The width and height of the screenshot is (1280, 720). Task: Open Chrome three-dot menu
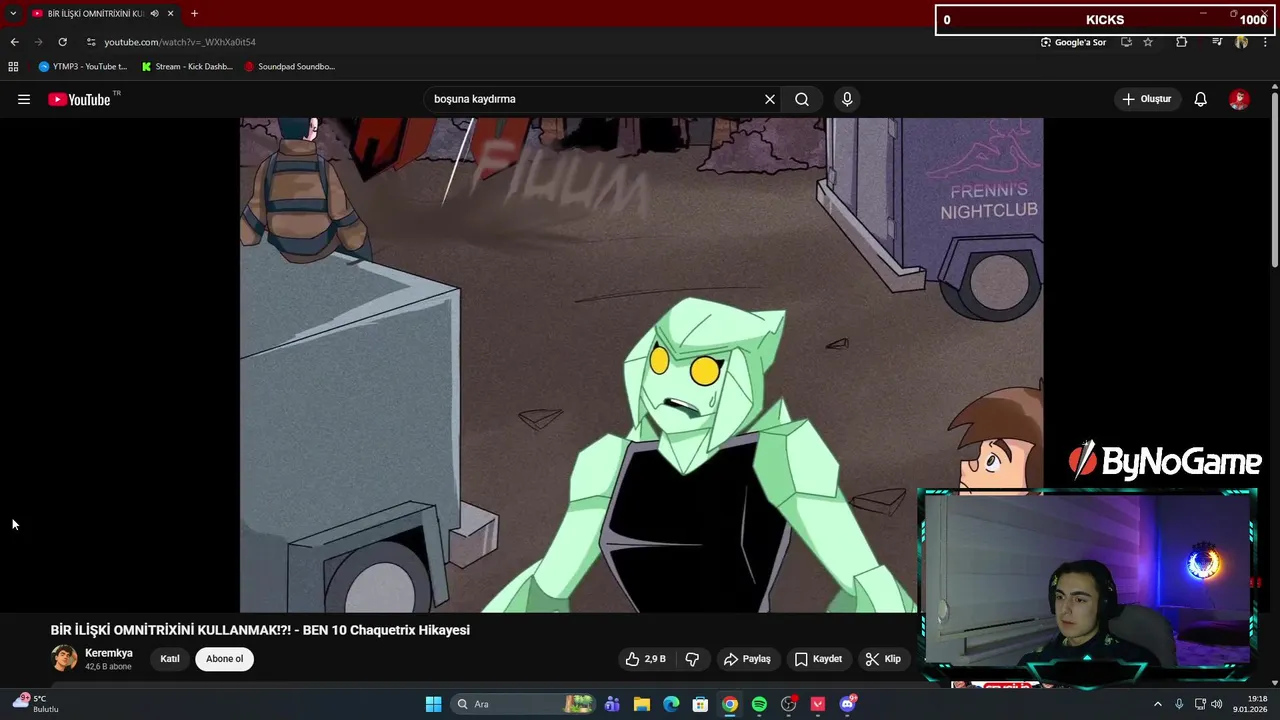coord(1265,42)
